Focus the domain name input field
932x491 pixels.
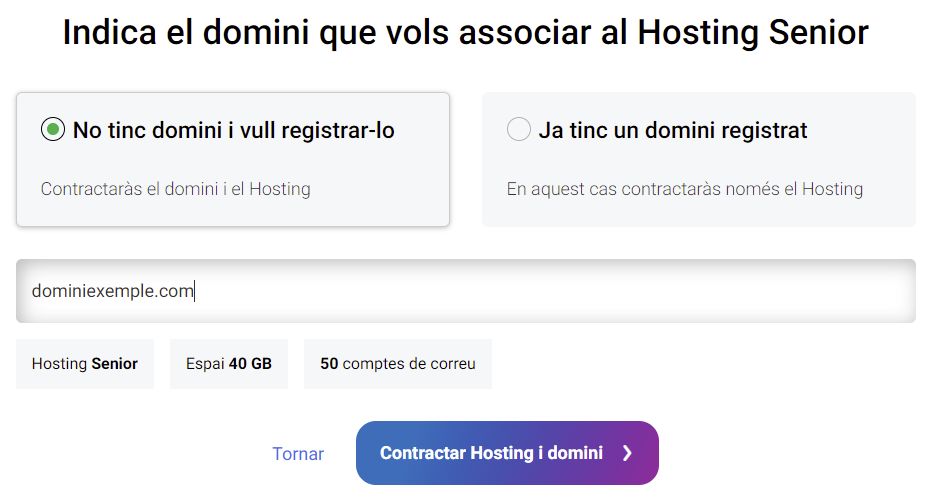(465, 291)
